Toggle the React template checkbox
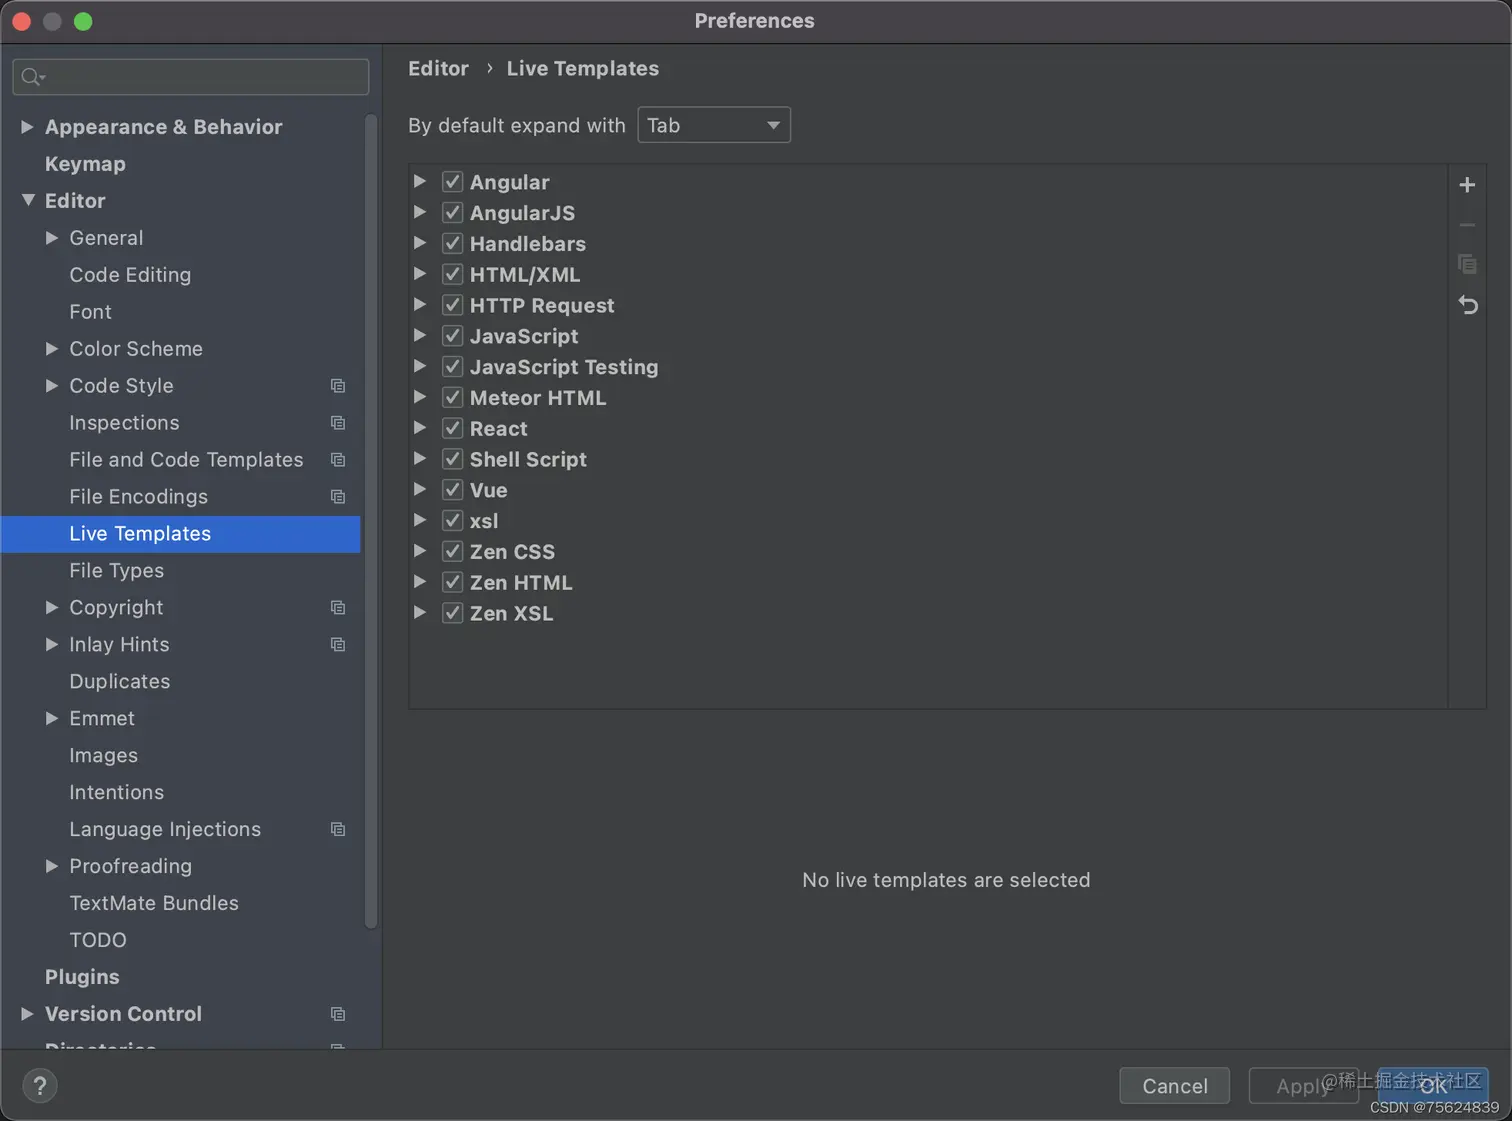Viewport: 1512px width, 1121px height. pyautogui.click(x=453, y=428)
